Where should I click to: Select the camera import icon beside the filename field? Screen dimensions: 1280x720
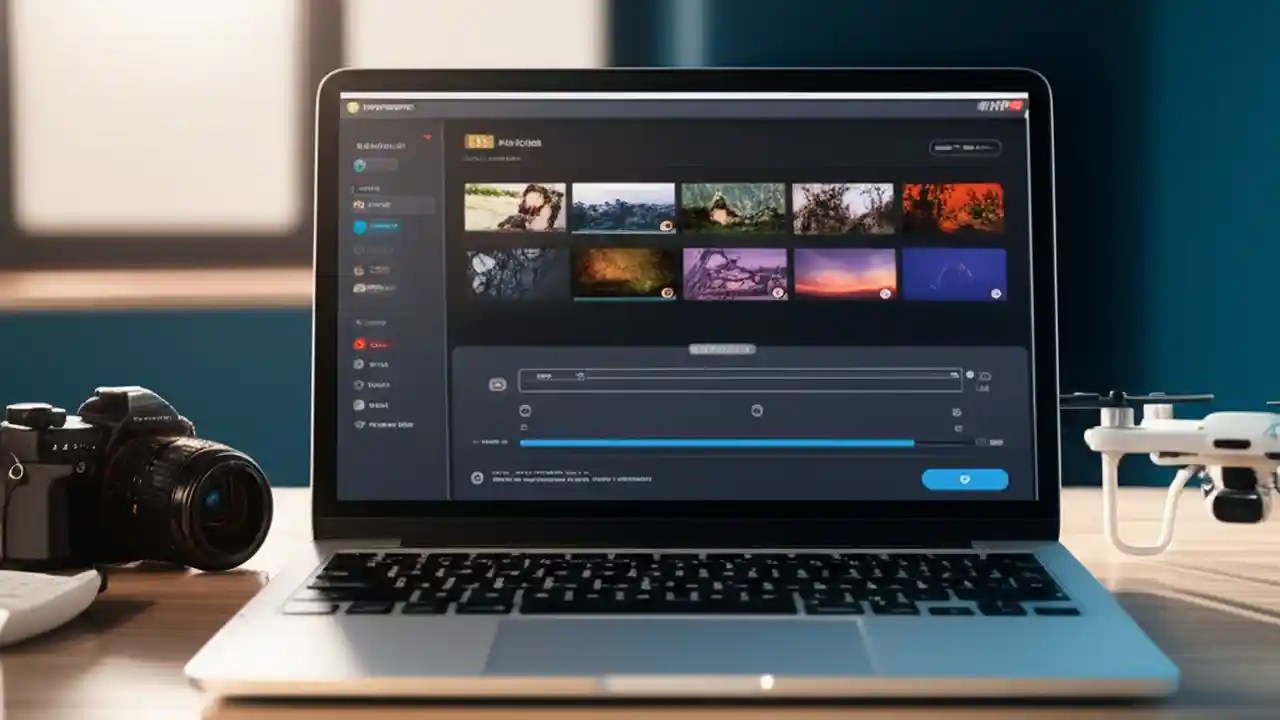(498, 384)
